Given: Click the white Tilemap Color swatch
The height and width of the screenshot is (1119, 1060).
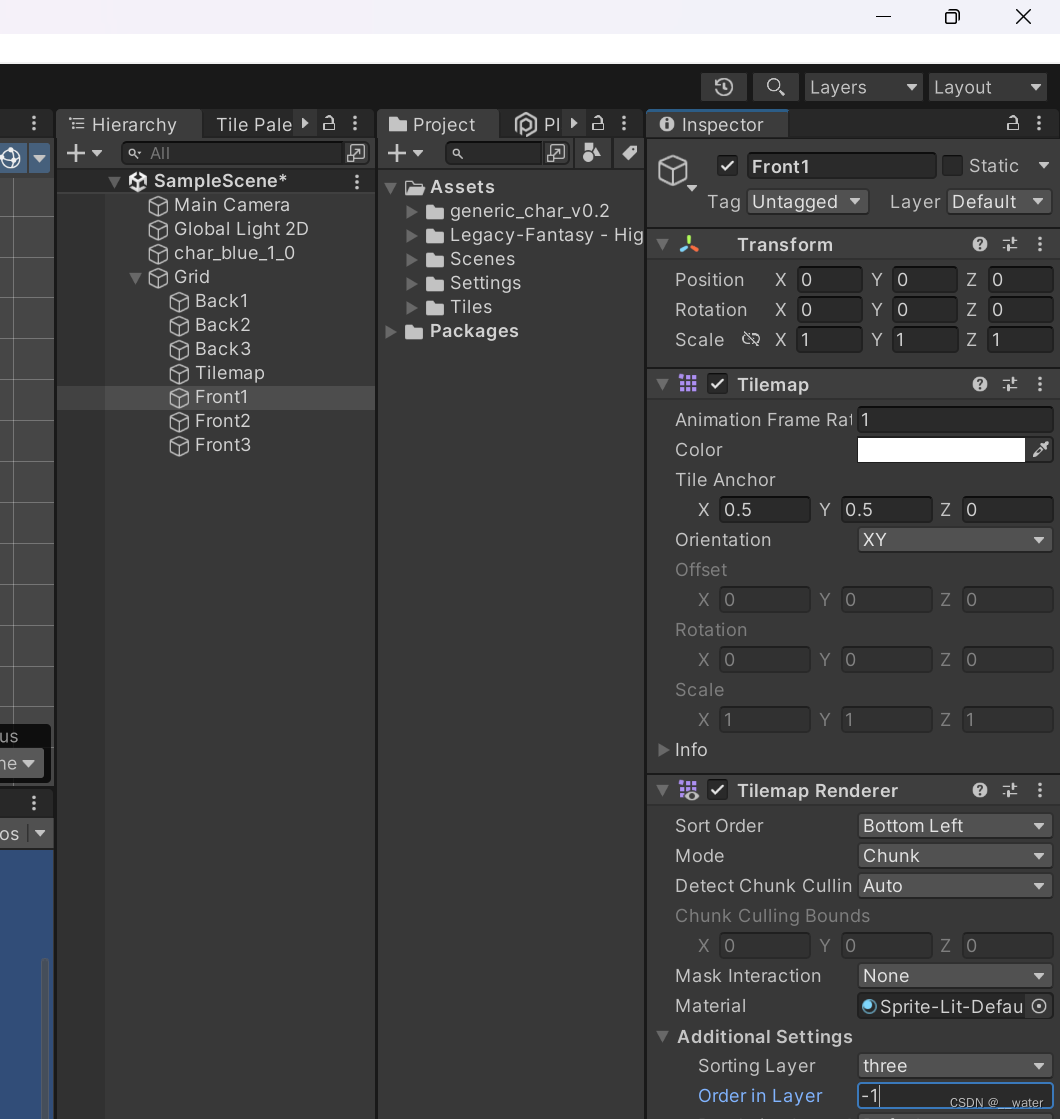Looking at the screenshot, I should 941,450.
